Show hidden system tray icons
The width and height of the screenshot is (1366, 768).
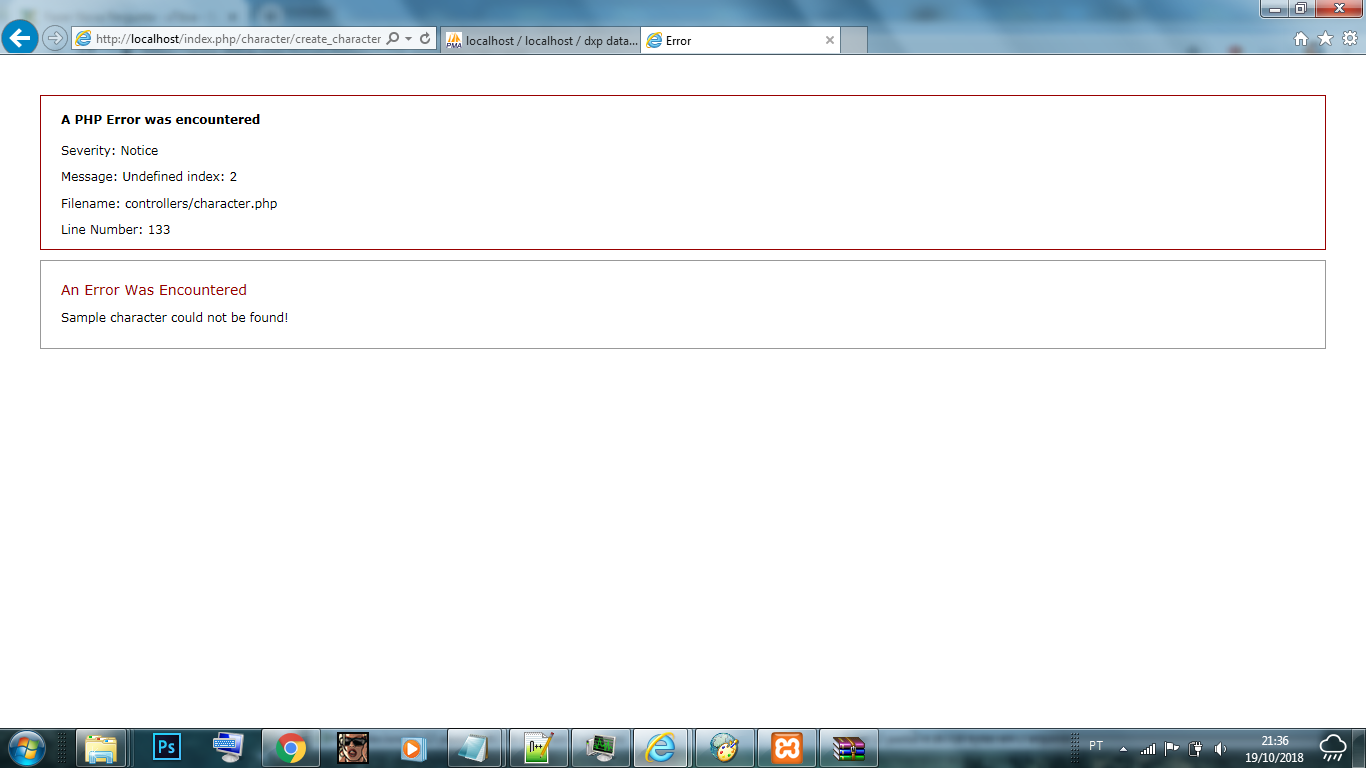coord(1123,748)
